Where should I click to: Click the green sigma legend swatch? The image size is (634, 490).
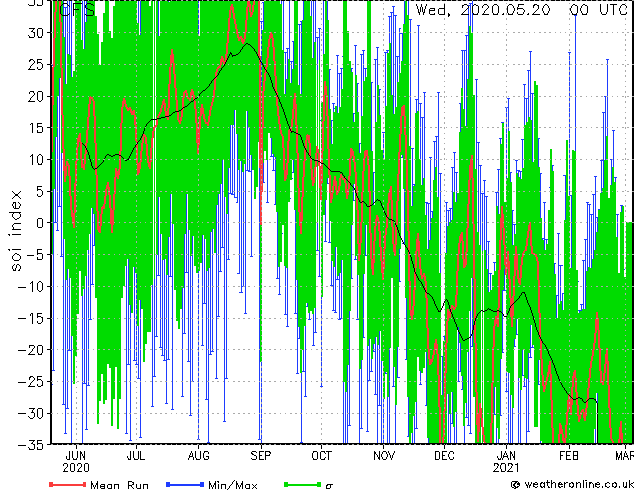click(x=303, y=484)
